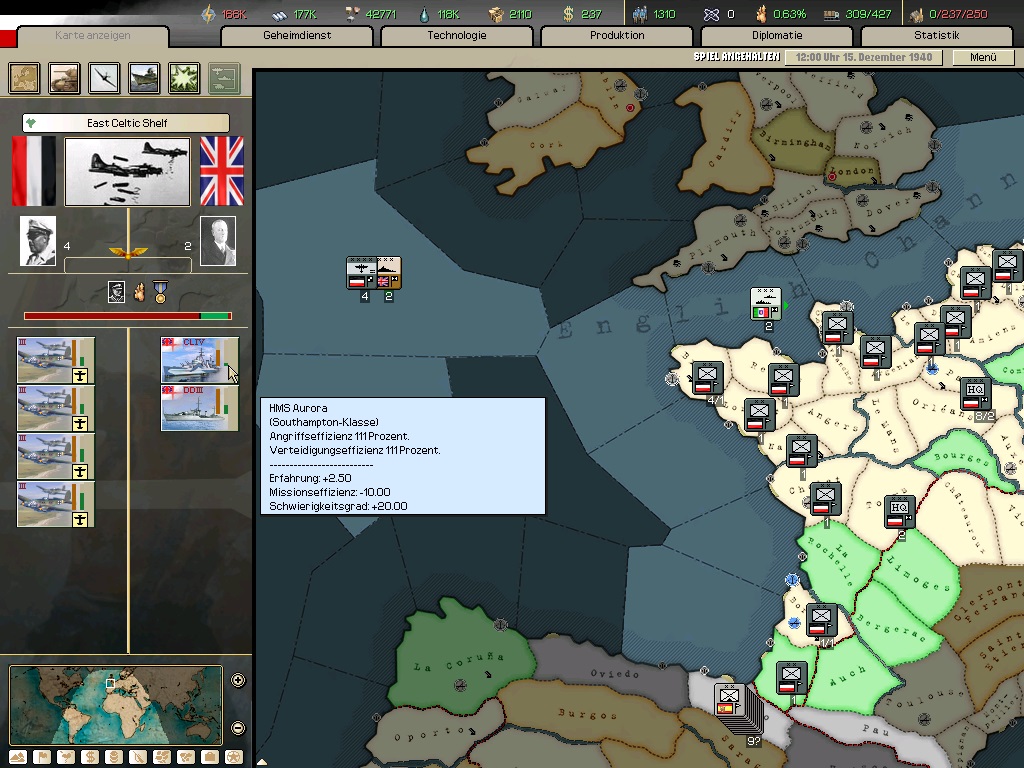Switch to the Technologie tab
Screen dimensions: 1024x768
(x=457, y=36)
